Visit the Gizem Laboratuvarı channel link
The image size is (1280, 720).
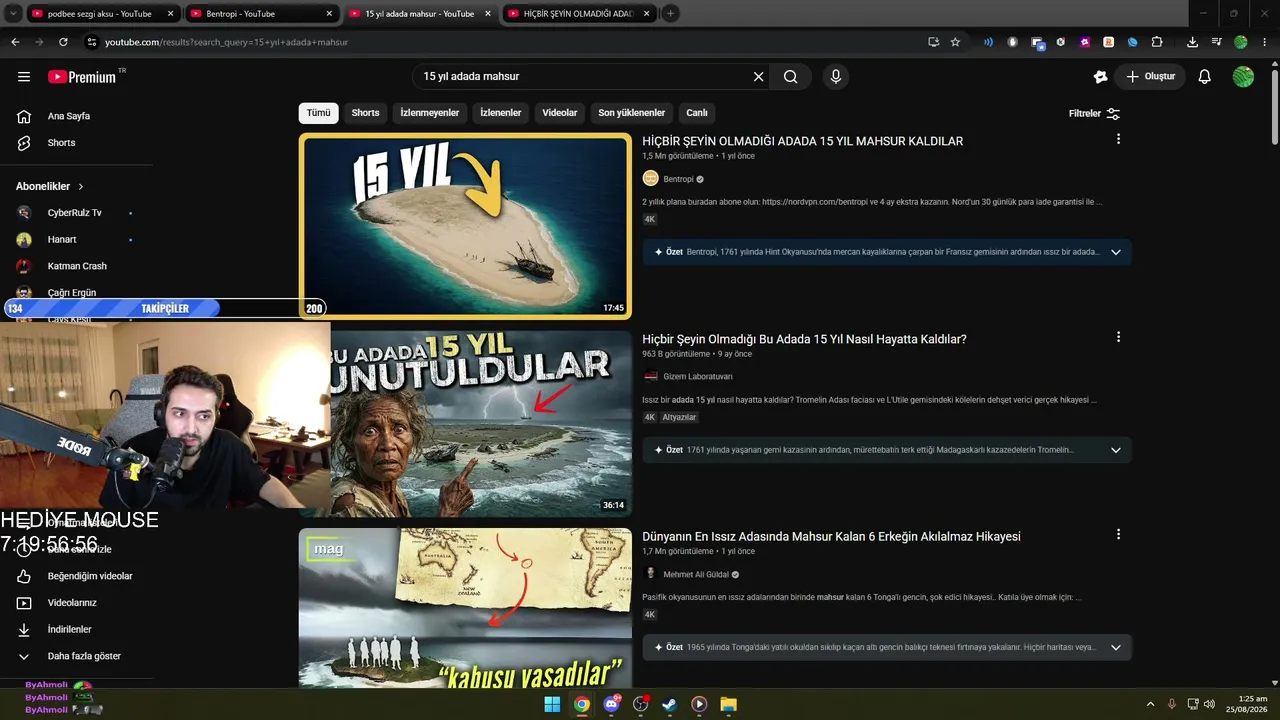698,377
